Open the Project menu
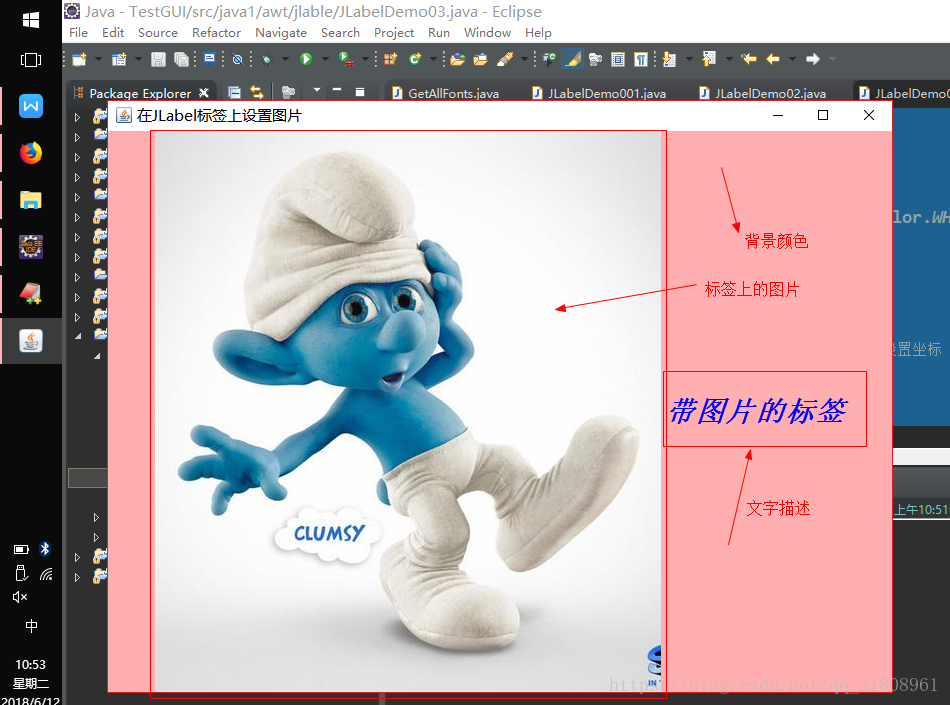This screenshot has width=950, height=705. click(394, 33)
